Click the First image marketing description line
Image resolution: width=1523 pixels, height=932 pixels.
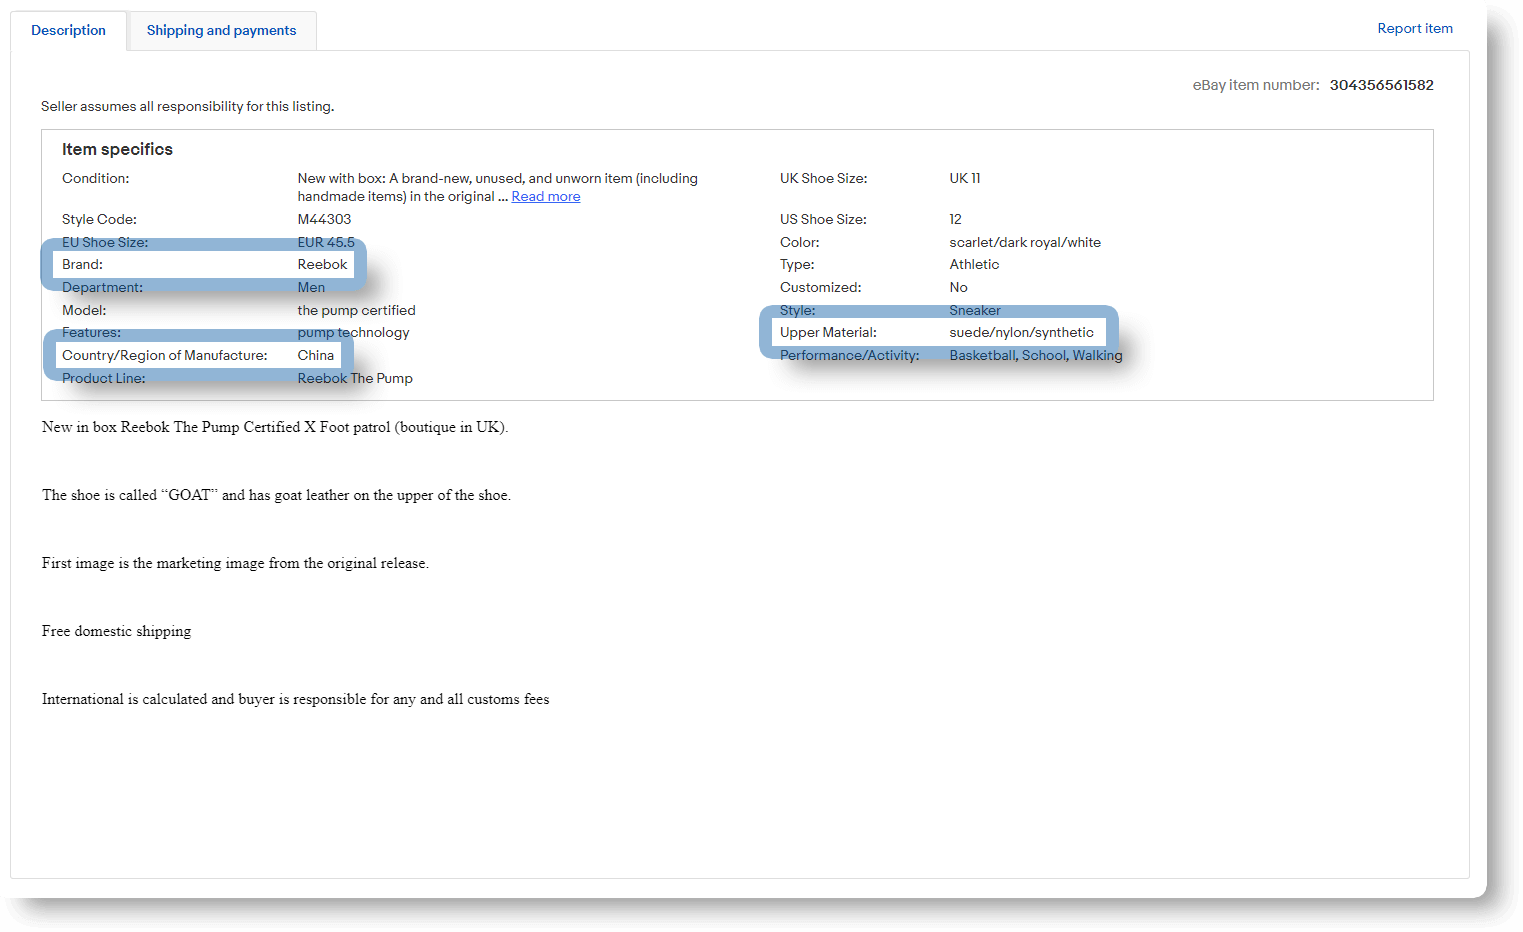235,563
